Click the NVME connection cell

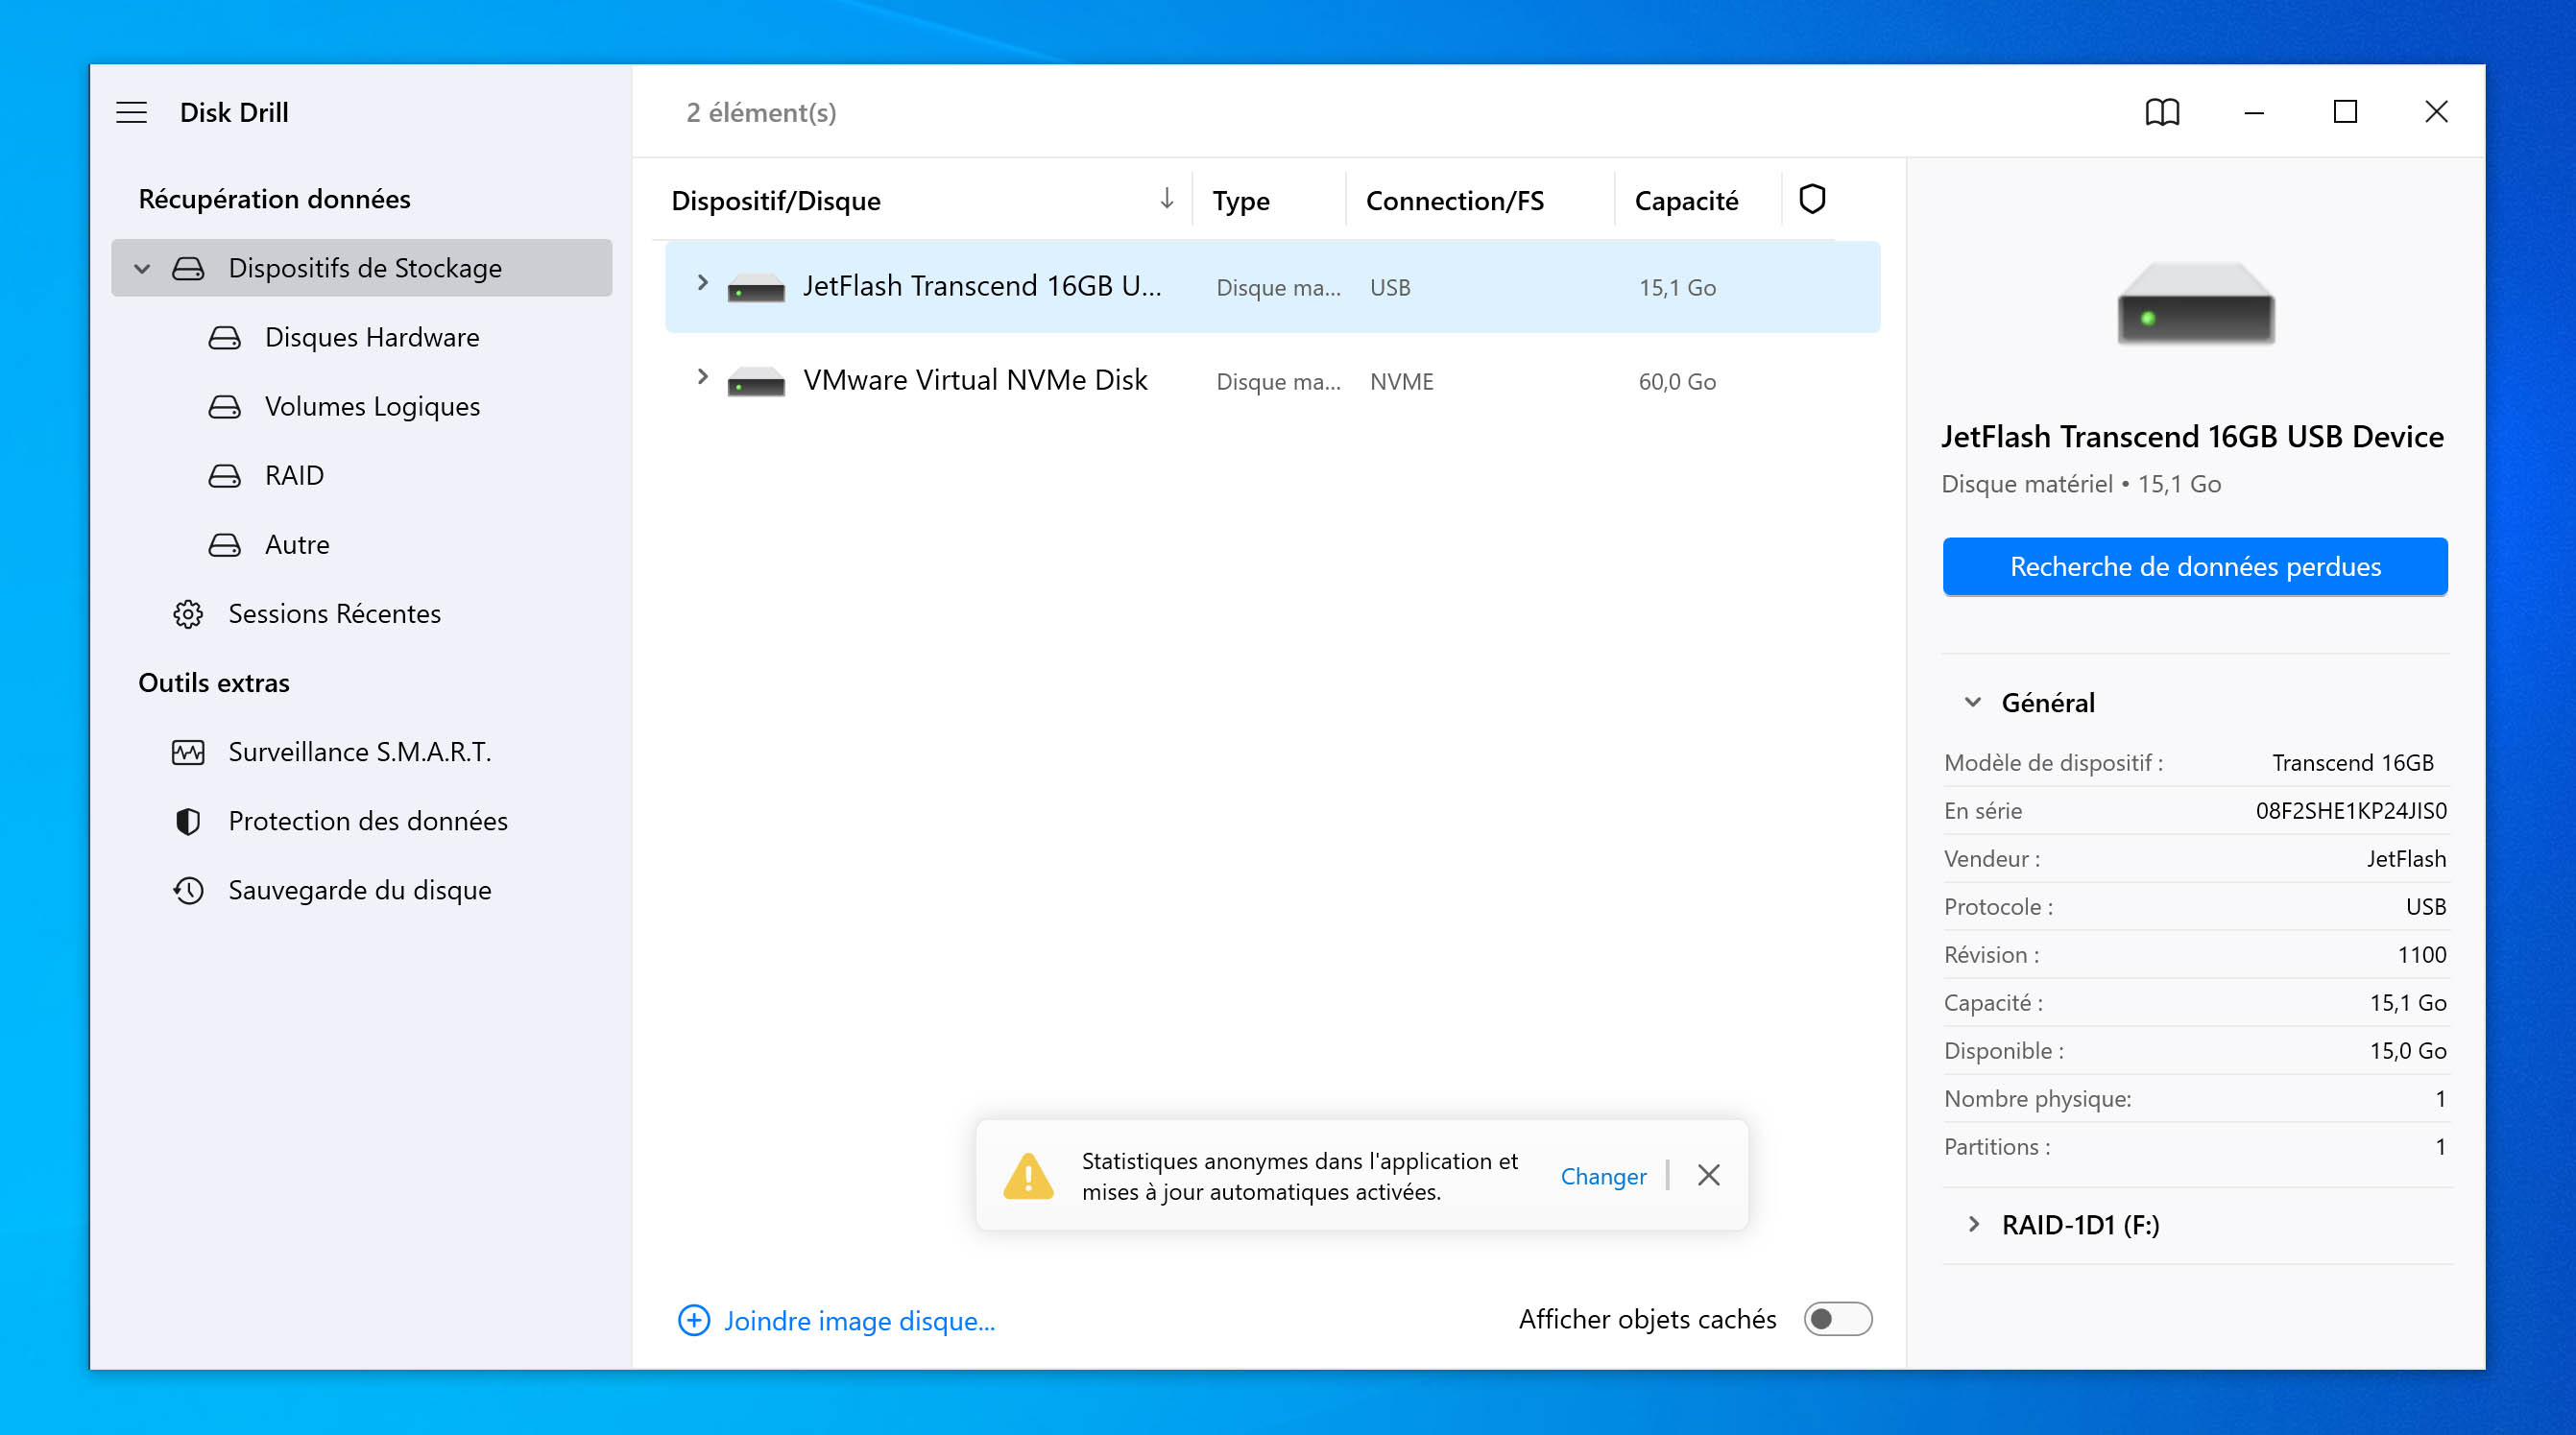click(x=1401, y=381)
